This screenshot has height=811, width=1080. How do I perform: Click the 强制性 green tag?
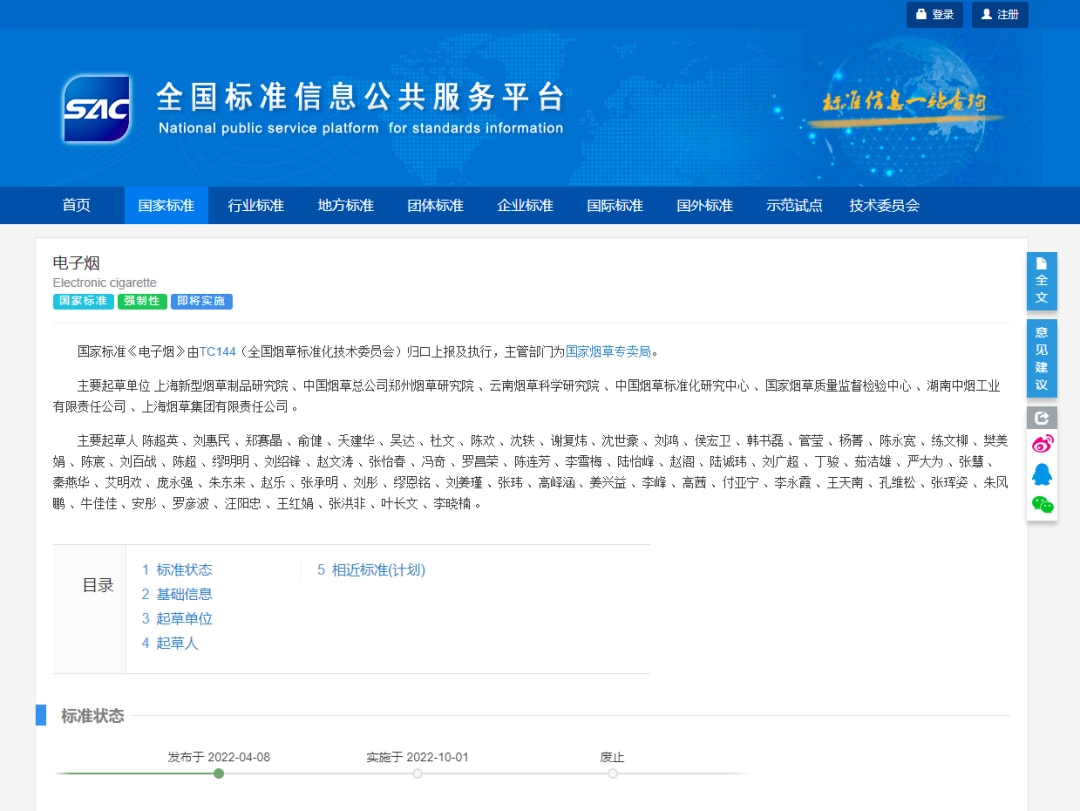142,301
